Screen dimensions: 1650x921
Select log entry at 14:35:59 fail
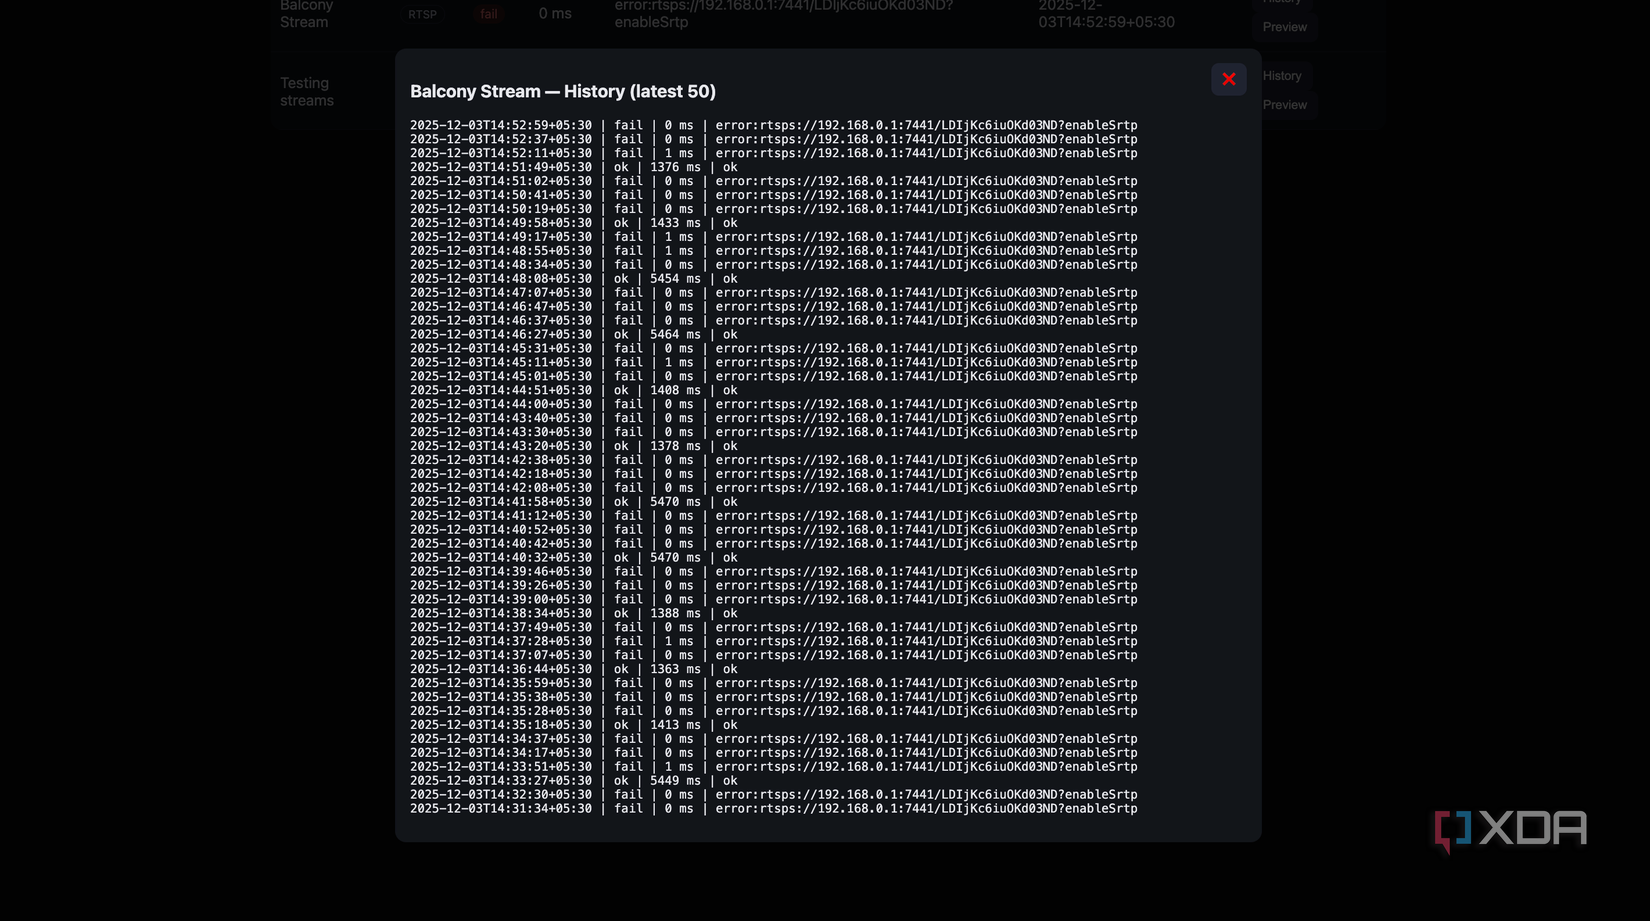pos(773,683)
